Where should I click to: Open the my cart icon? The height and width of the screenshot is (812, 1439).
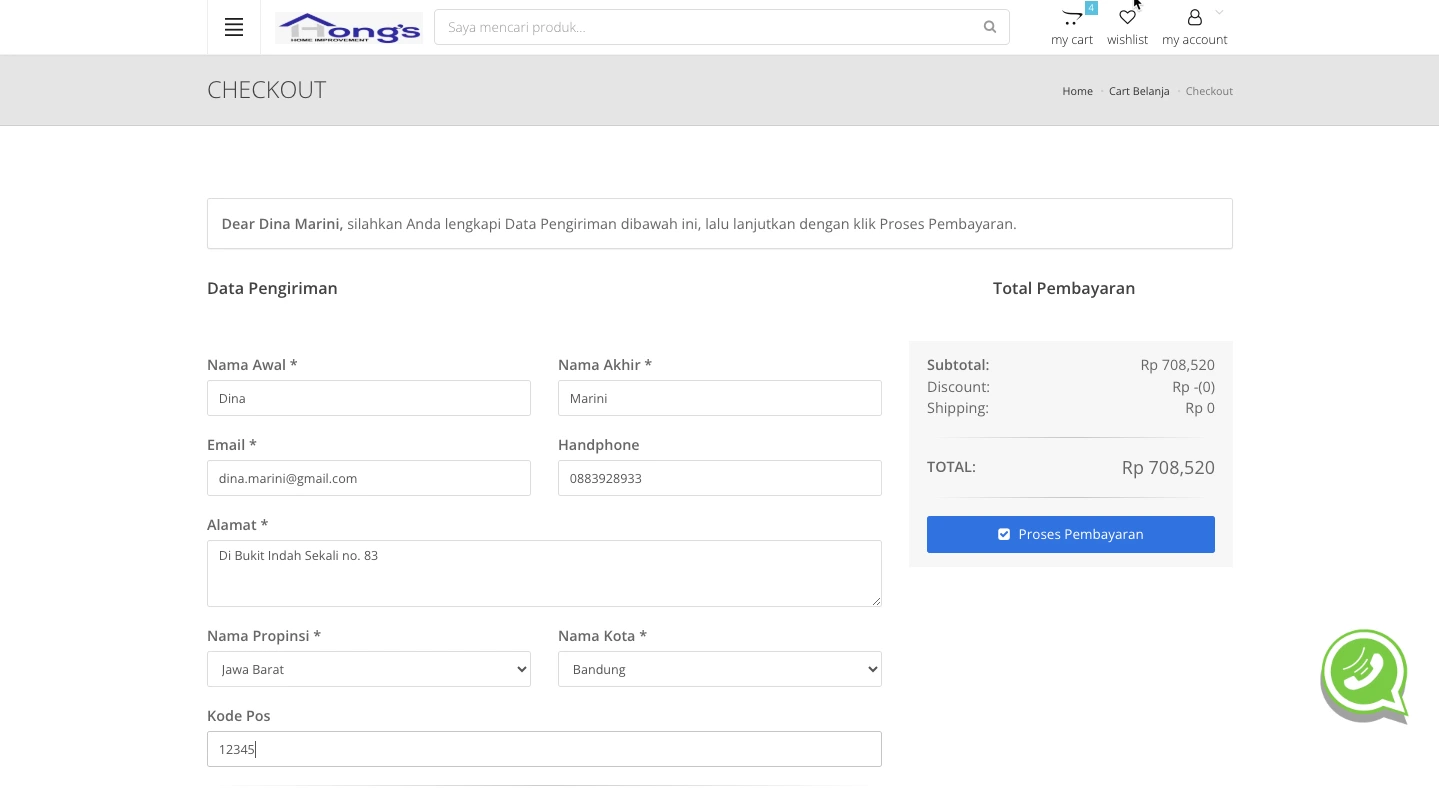(x=1072, y=18)
